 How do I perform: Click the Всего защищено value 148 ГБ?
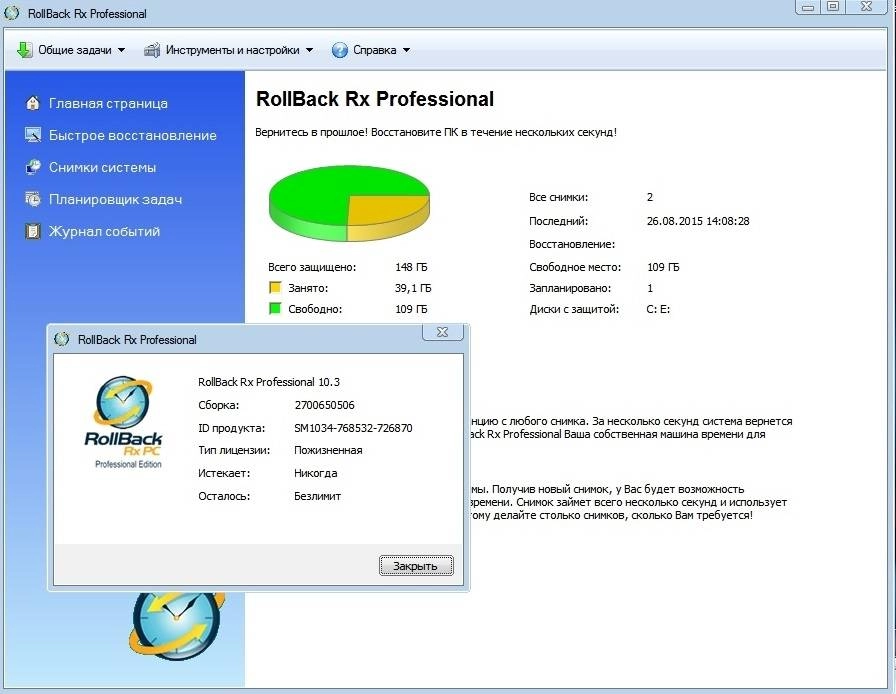(x=411, y=267)
